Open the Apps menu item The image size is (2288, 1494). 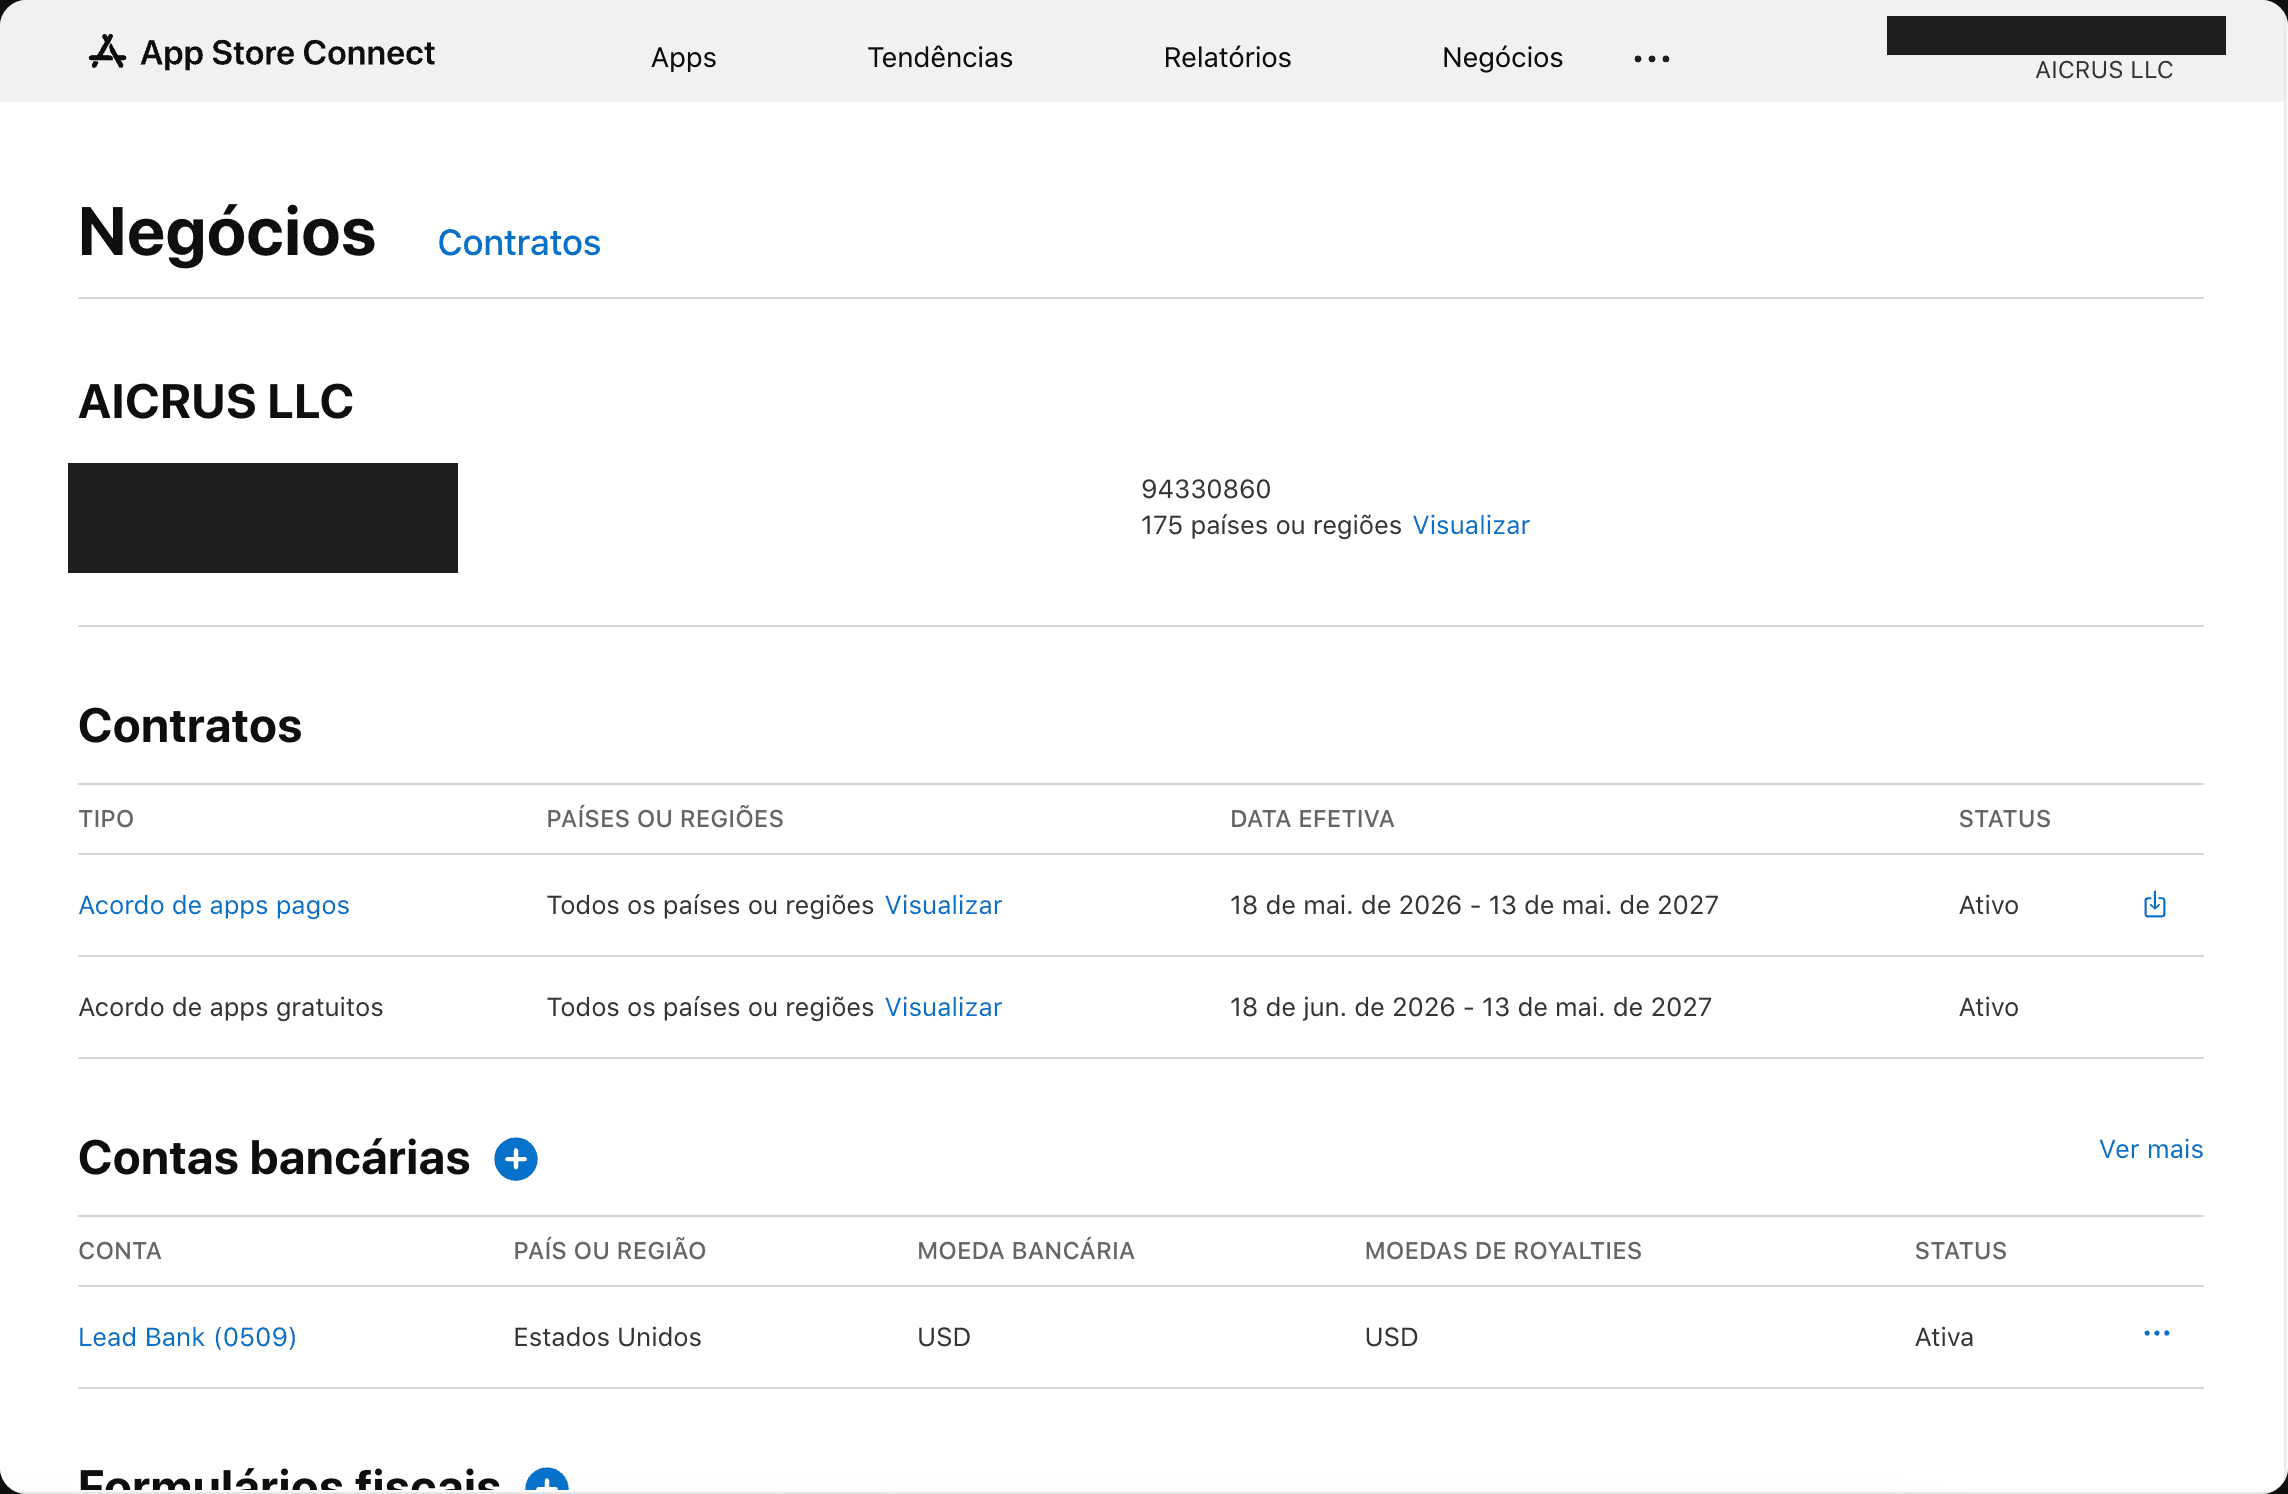click(x=684, y=58)
